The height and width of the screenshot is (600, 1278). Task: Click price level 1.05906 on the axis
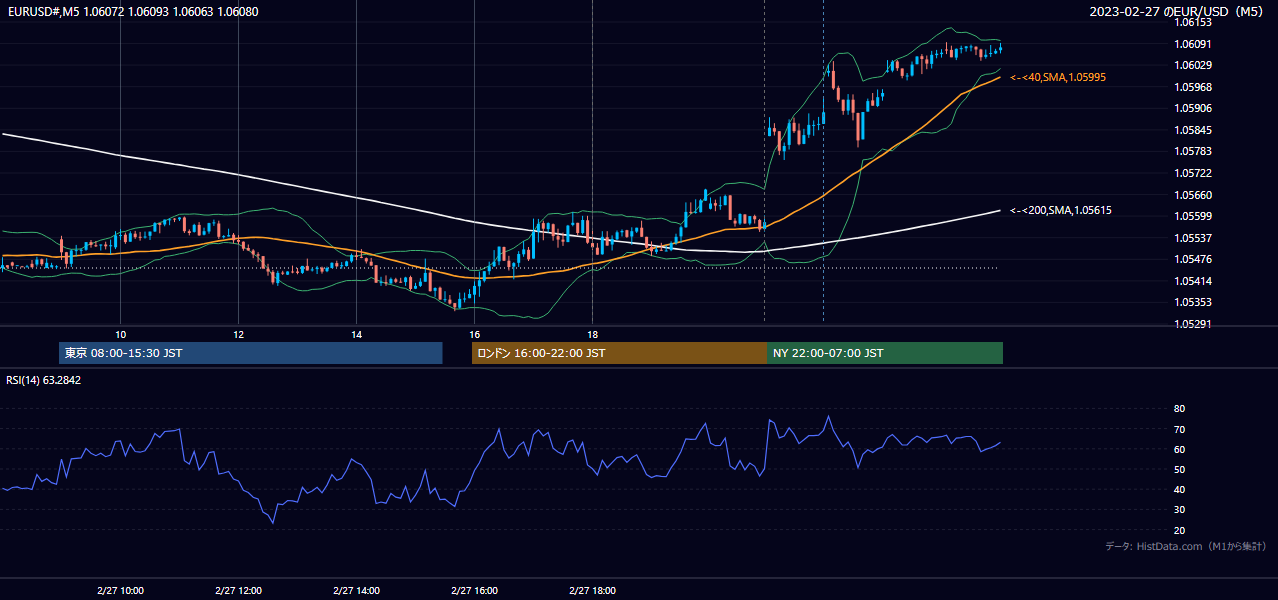[x=1192, y=108]
